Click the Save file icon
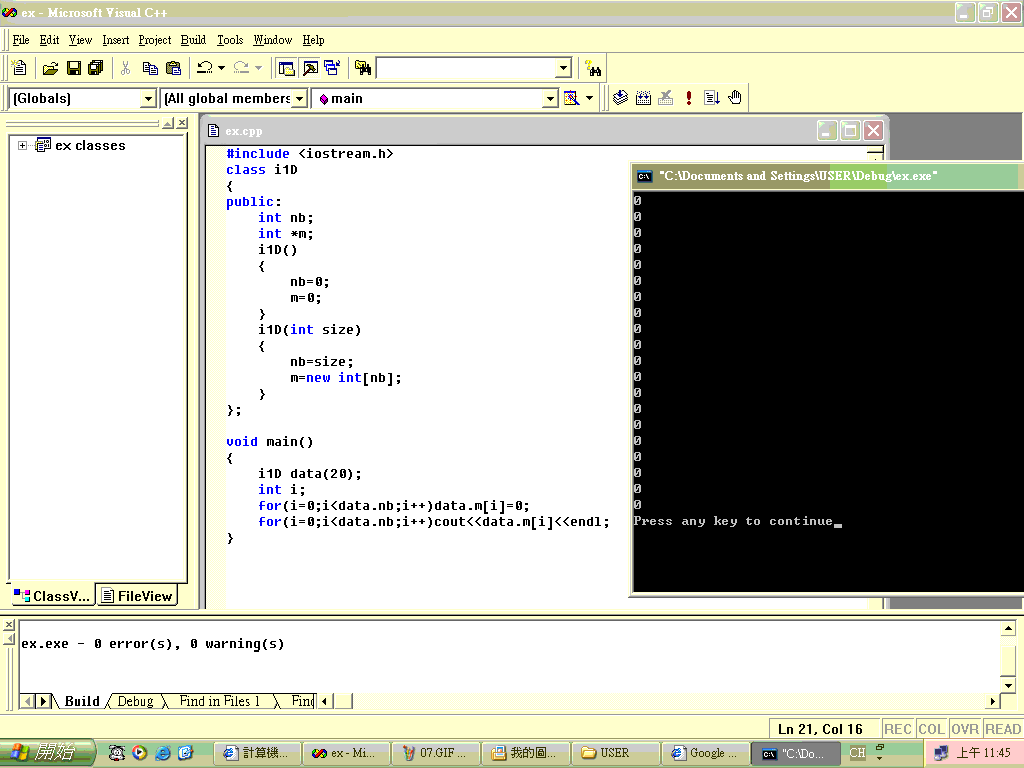1024x768 pixels. pyautogui.click(x=73, y=68)
